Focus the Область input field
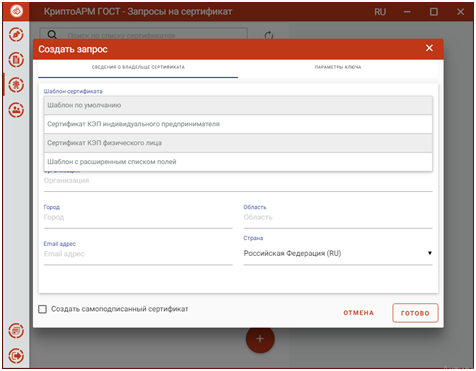Screen dimensions: 476x371 [x=338, y=218]
